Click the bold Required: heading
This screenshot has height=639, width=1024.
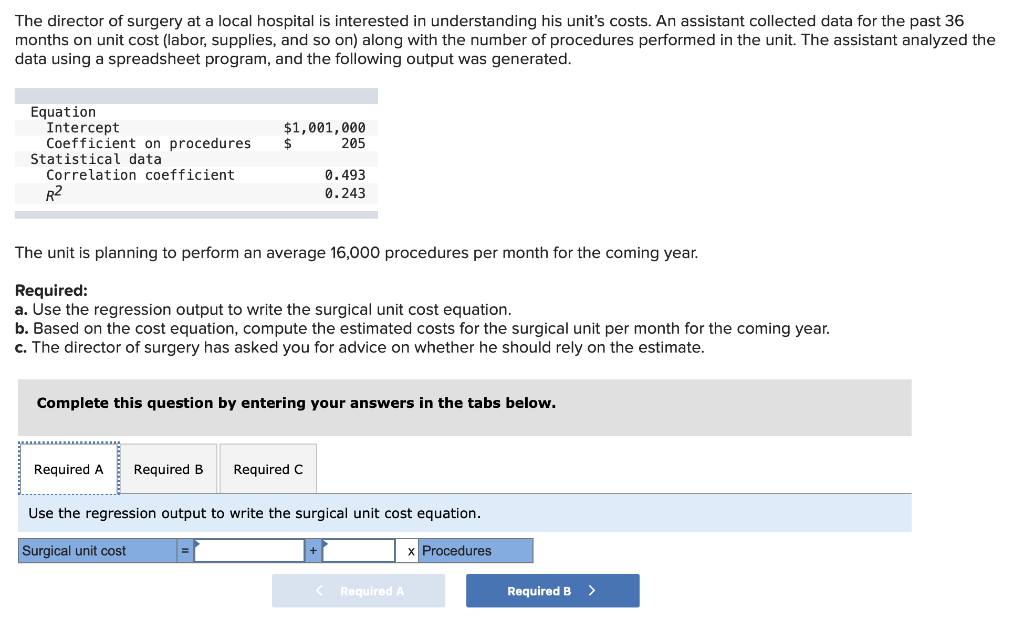coord(51,291)
